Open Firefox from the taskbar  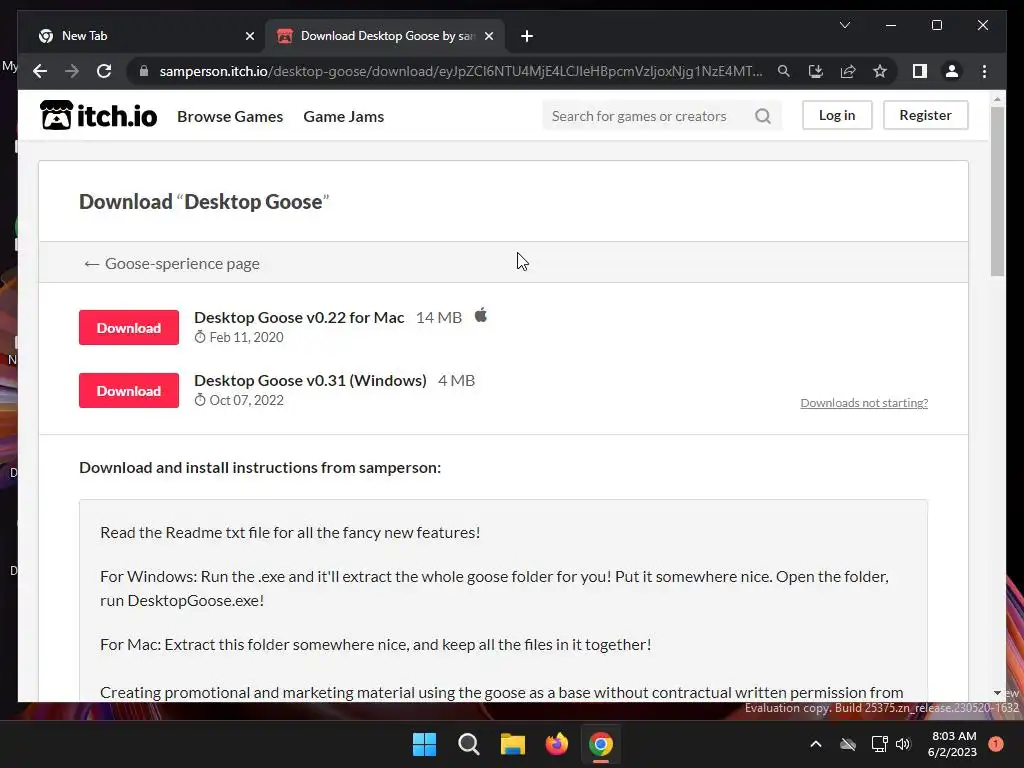(x=556, y=744)
